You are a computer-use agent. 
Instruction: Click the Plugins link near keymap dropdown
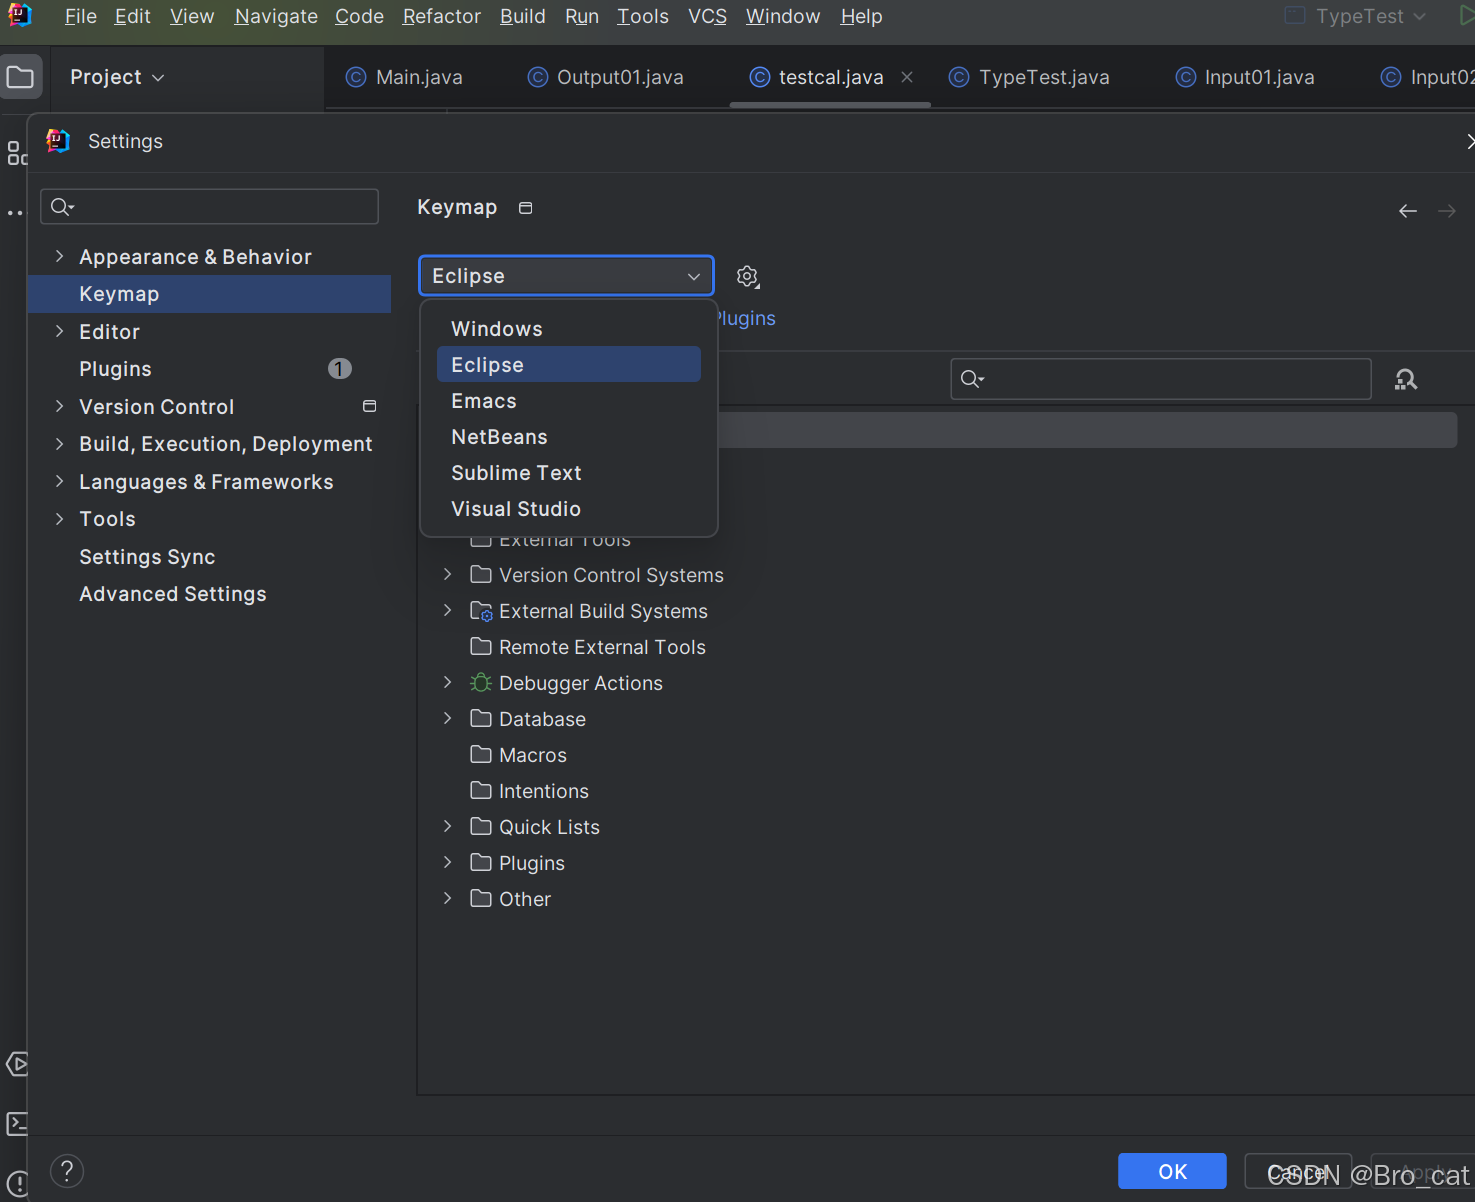(746, 318)
